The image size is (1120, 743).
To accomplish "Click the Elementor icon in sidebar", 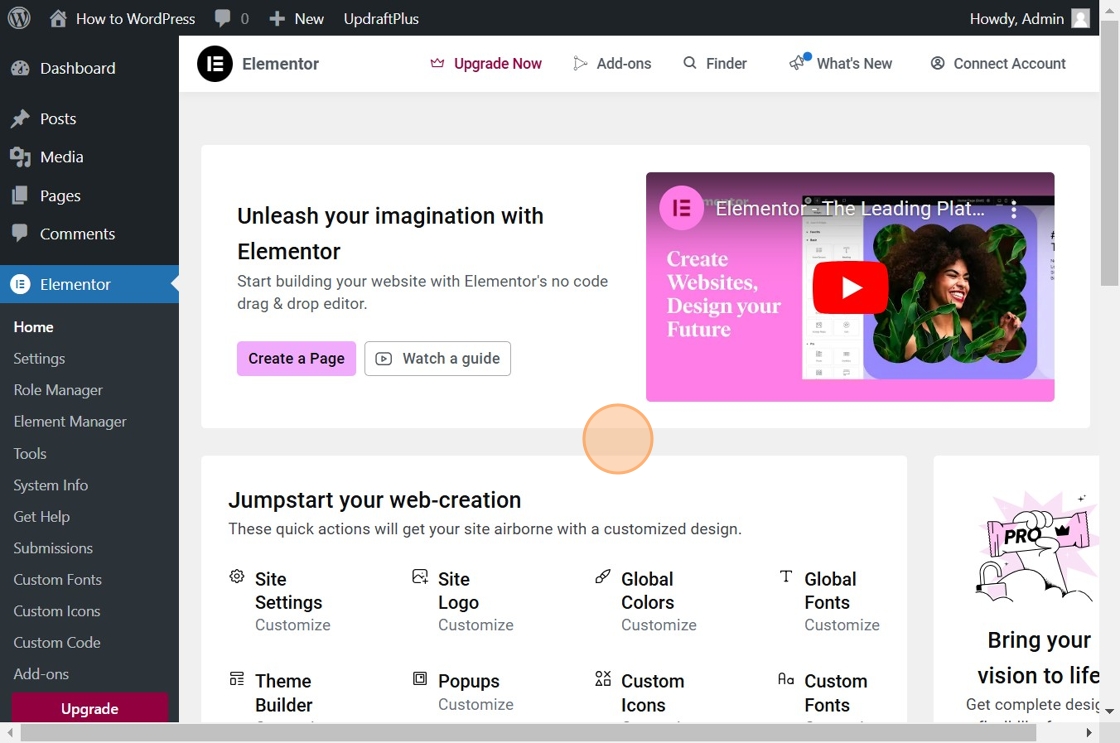I will coord(20,284).
